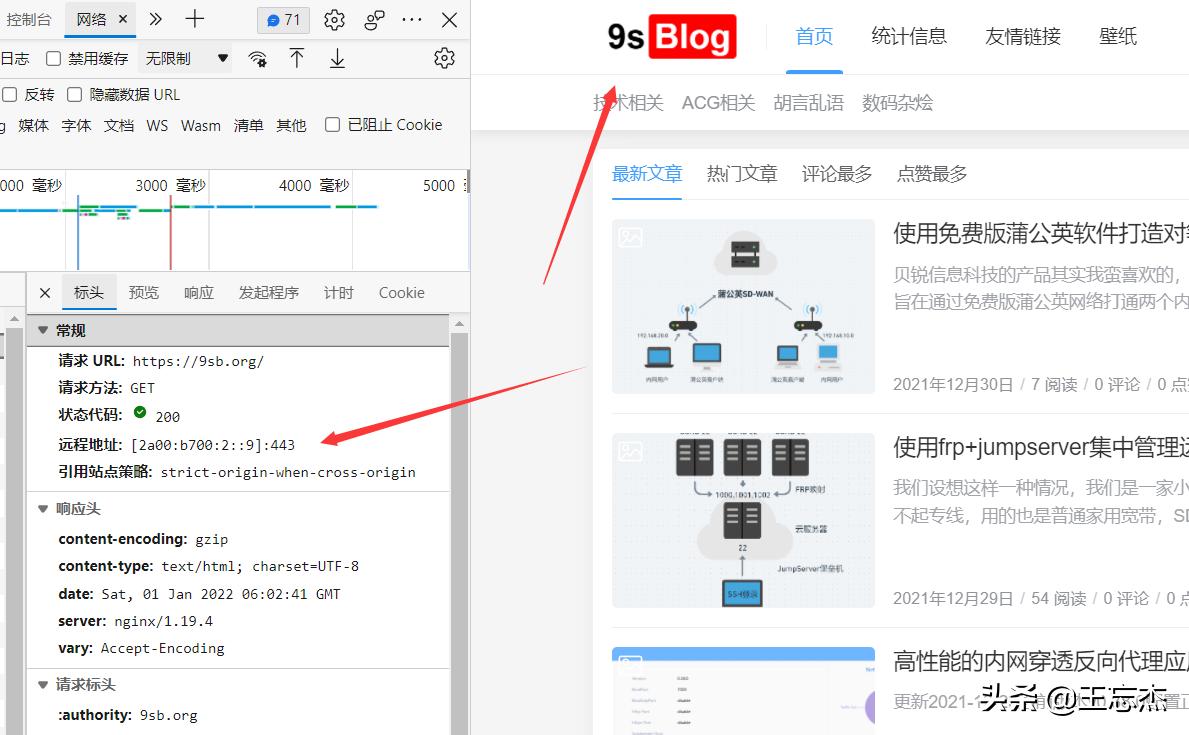Open the DevTools settings gear icon
Screen dimensions: 1189x735
(333, 19)
